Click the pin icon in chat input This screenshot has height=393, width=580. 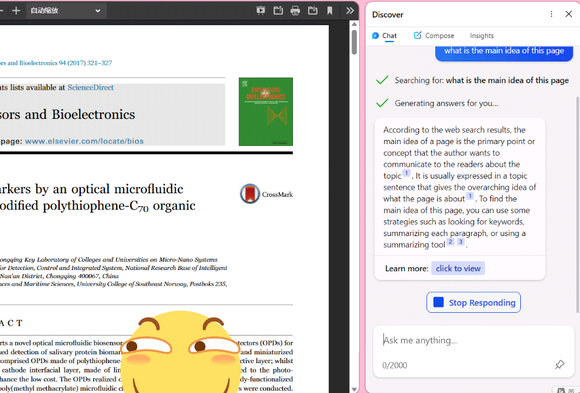coord(560,365)
